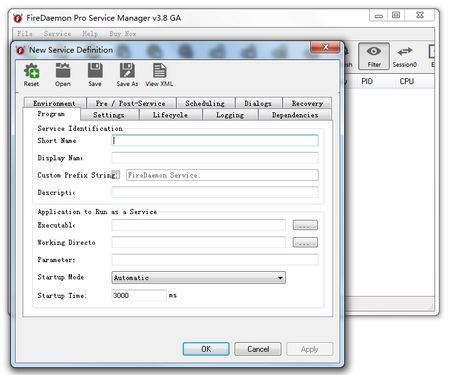Click the Executable path field
Image resolution: width=450 pixels, height=375 pixels.
[199, 225]
